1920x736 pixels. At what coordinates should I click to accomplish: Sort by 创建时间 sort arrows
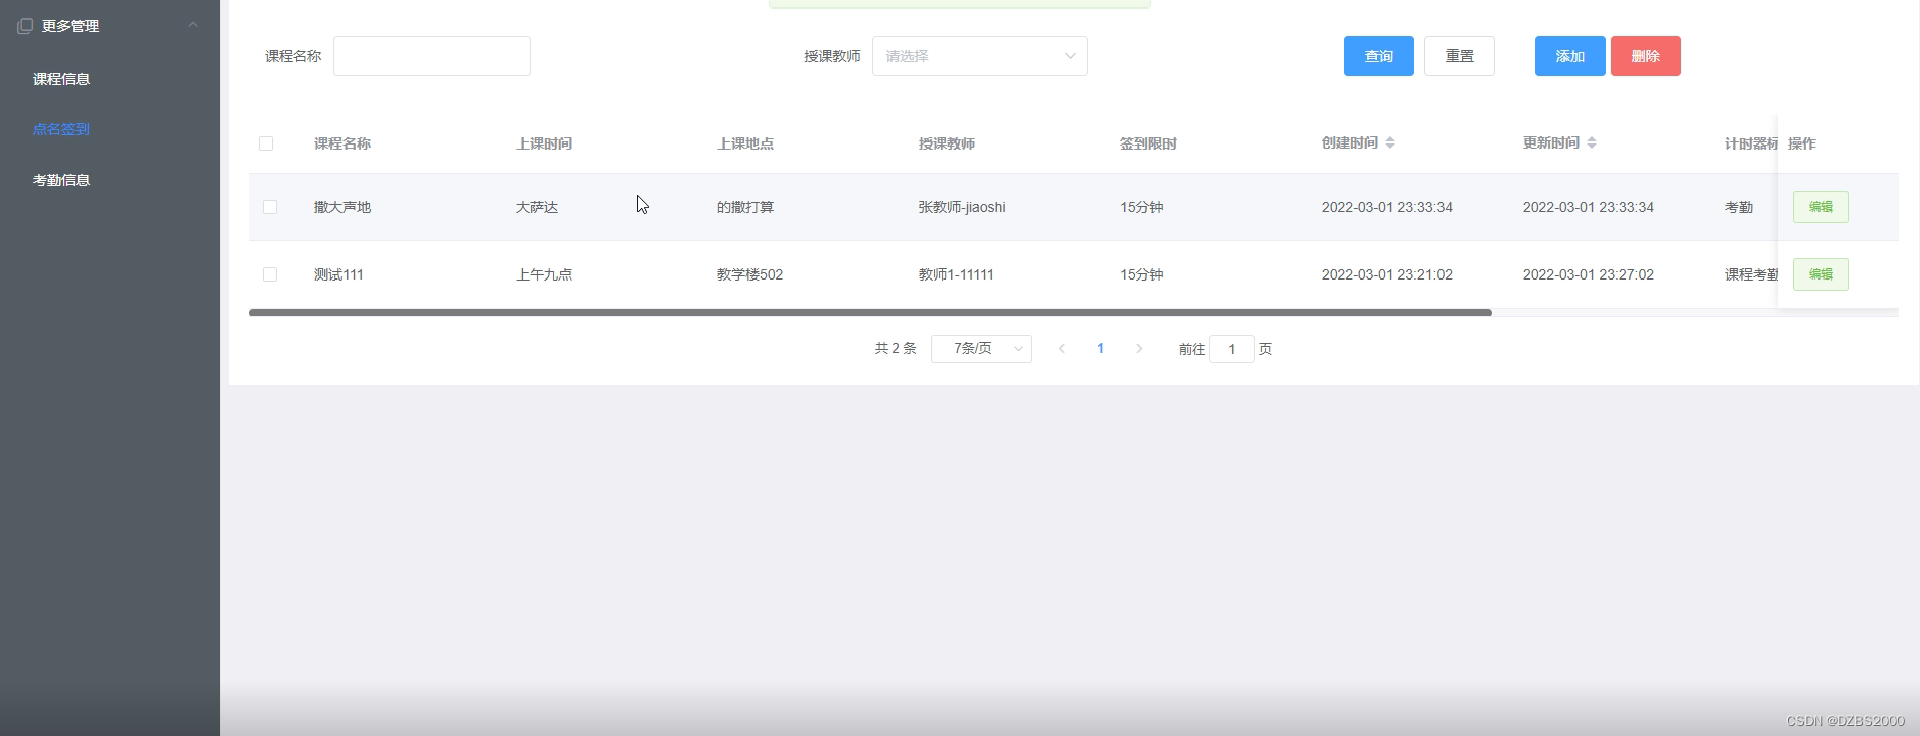[1390, 143]
